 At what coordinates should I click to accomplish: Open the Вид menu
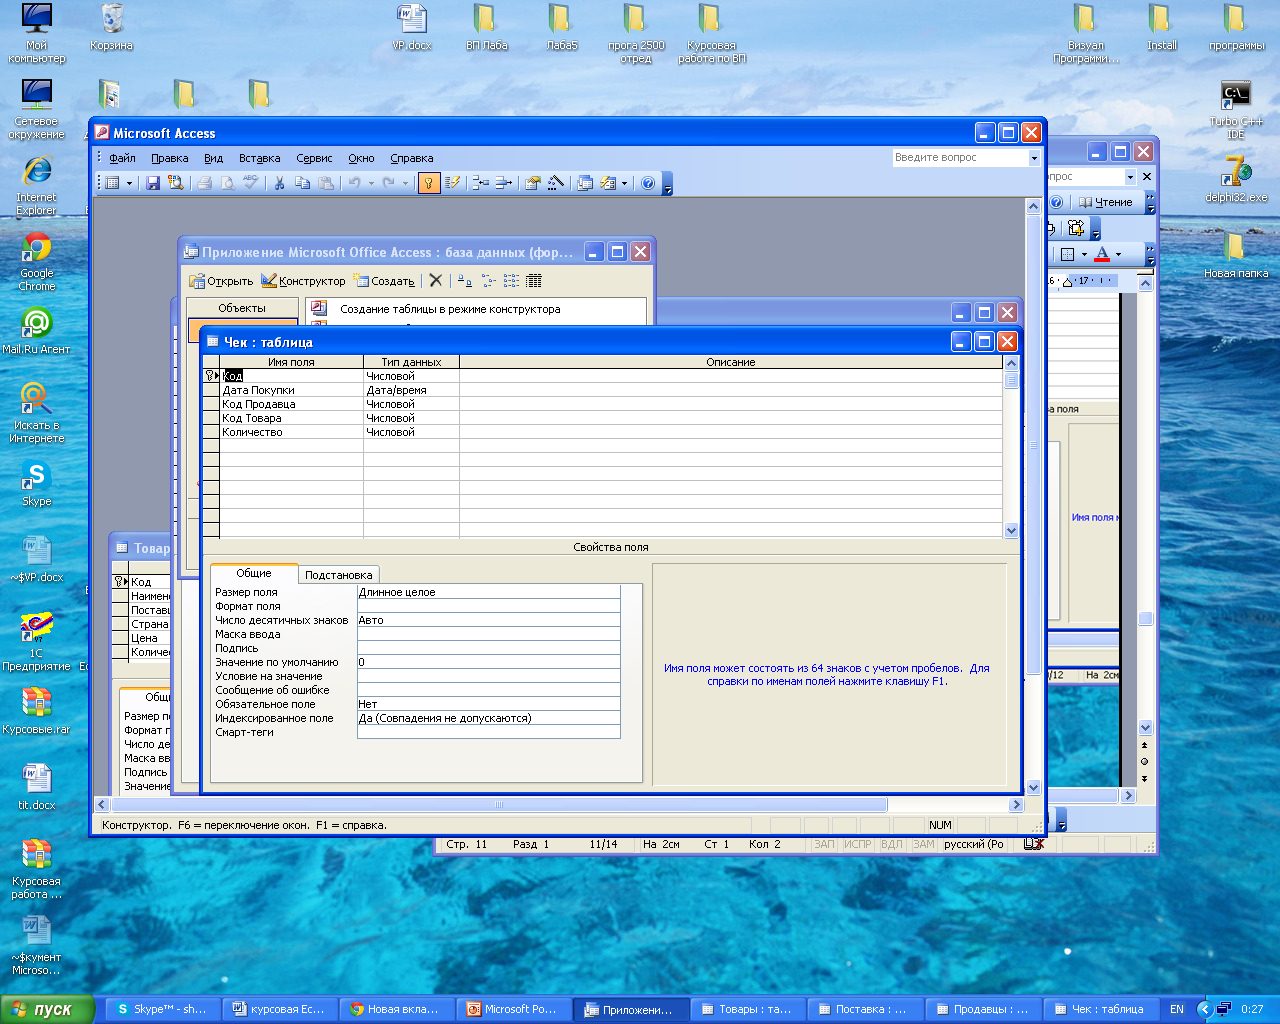click(x=213, y=158)
